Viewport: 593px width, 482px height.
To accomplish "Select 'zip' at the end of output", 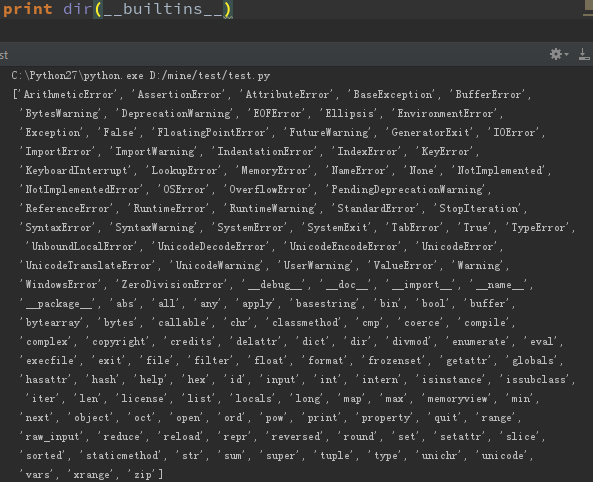I will (x=142, y=474).
